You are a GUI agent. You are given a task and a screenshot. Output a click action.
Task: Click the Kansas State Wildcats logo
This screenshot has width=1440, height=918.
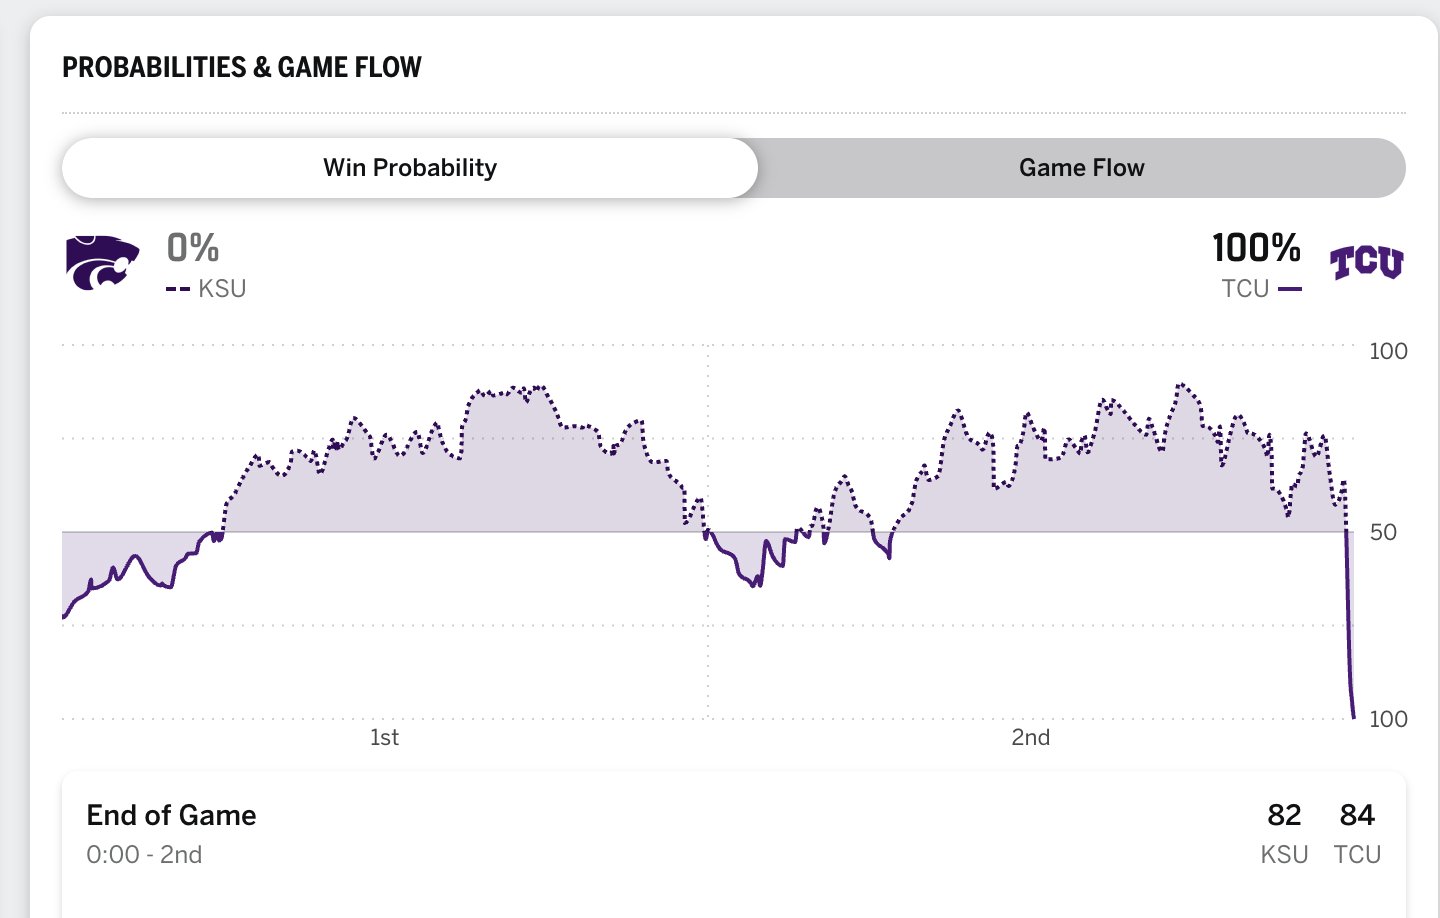click(x=102, y=262)
